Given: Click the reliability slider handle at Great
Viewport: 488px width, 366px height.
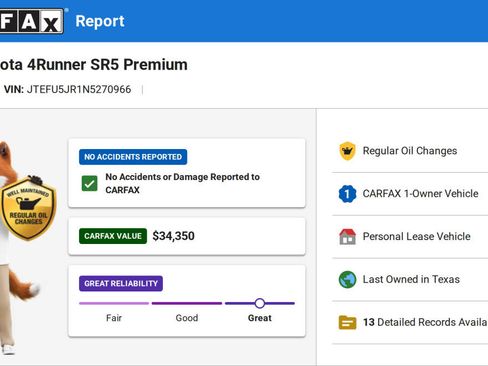Looking at the screenshot, I should 260,303.
